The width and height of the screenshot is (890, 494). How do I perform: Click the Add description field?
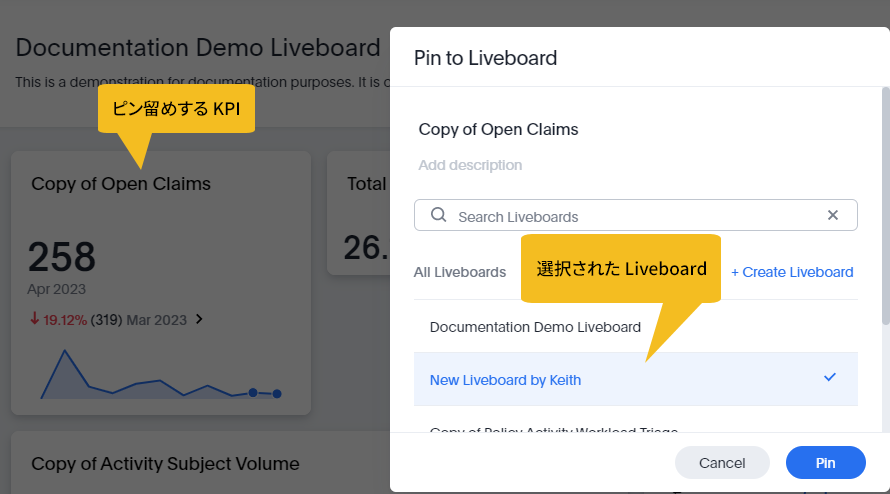(470, 165)
